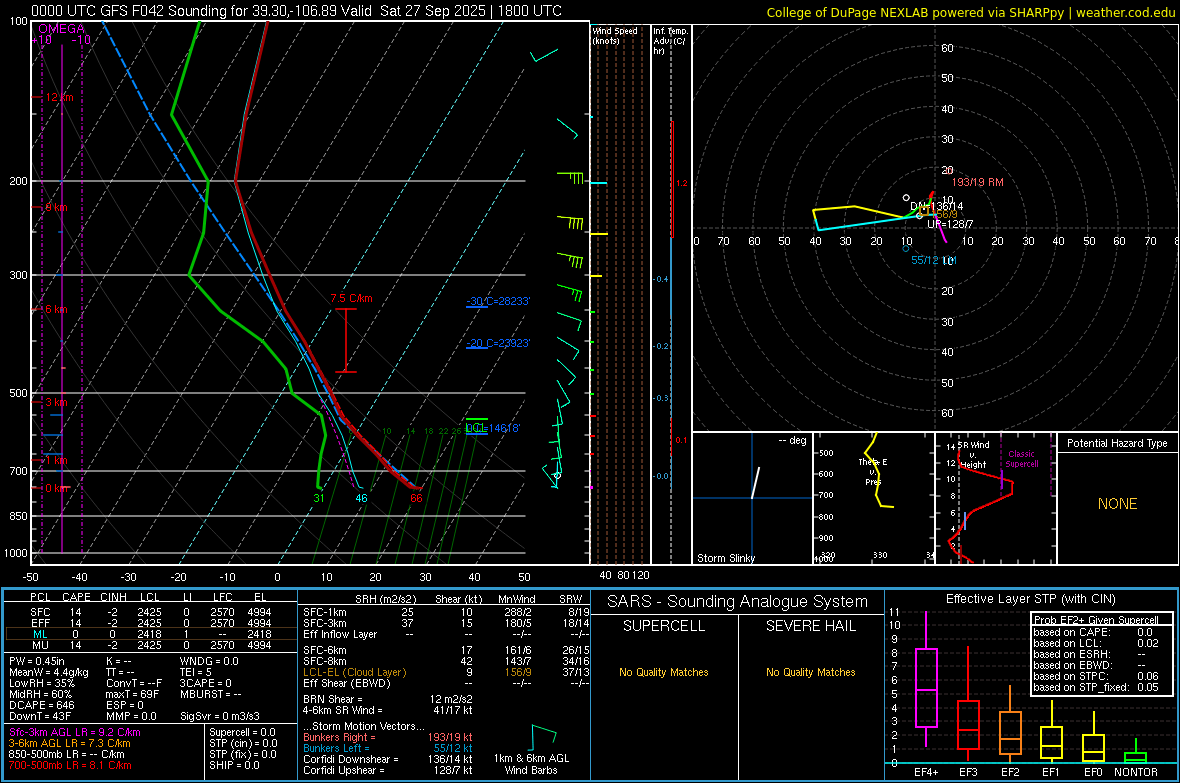
Task: Click the based on STPC: probability row
Action: click(x=1096, y=676)
